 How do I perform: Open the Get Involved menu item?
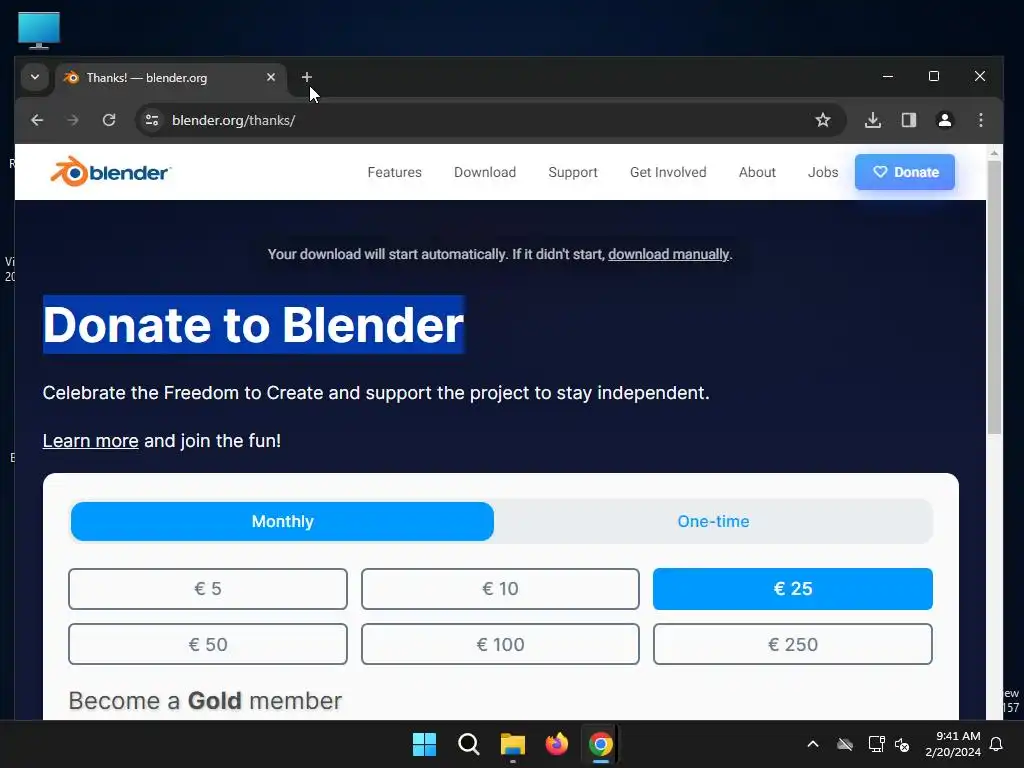tap(668, 172)
